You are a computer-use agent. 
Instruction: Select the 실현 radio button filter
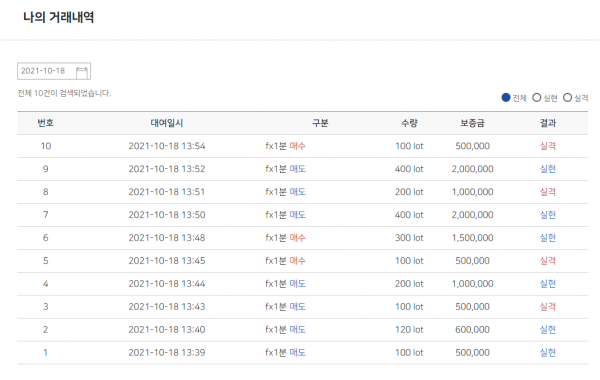coord(537,98)
